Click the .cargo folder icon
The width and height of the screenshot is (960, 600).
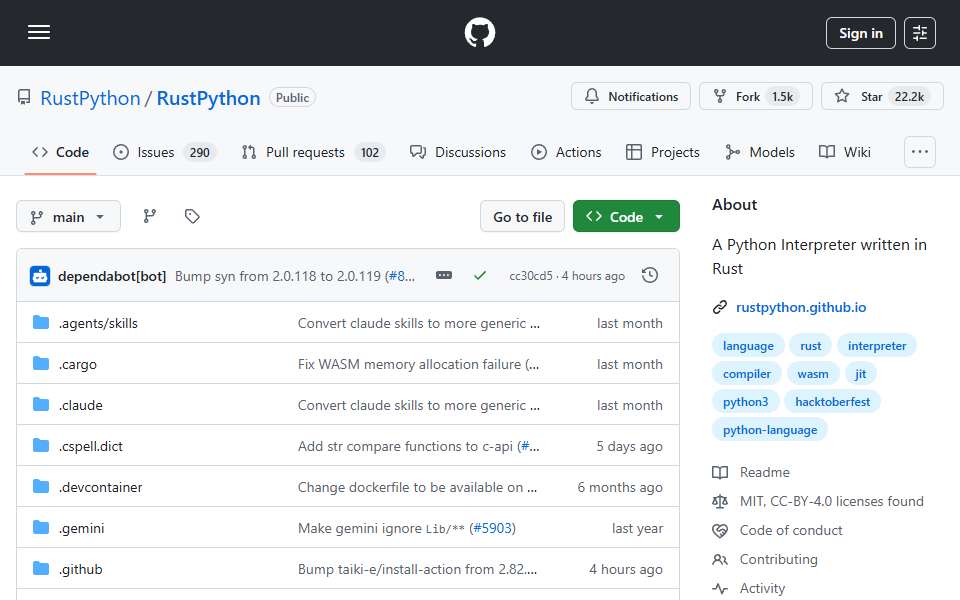click(x=40, y=364)
